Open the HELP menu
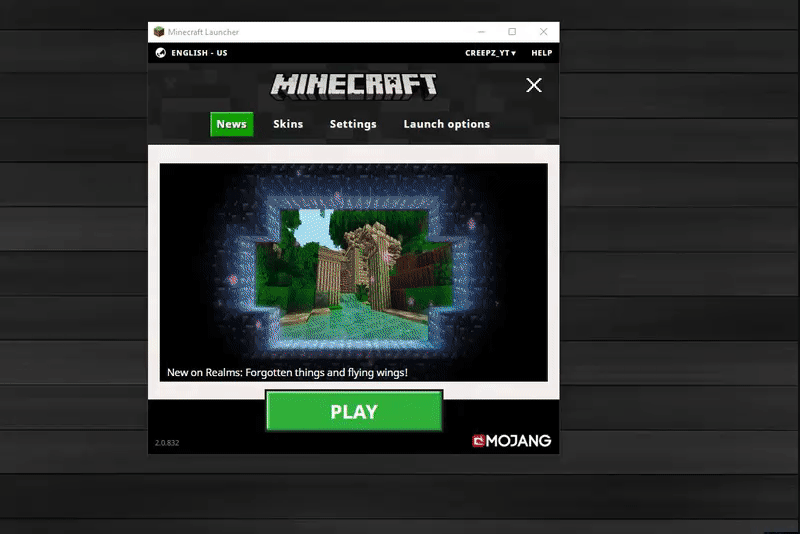Viewport: 800px width, 534px height. click(541, 53)
